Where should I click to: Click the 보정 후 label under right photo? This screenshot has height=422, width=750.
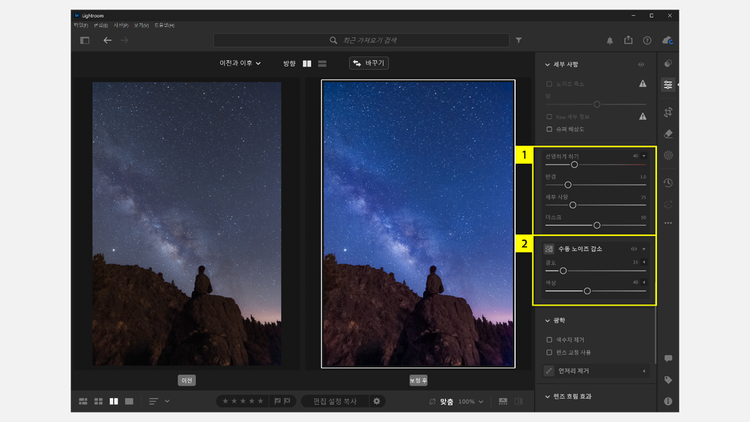[418, 380]
